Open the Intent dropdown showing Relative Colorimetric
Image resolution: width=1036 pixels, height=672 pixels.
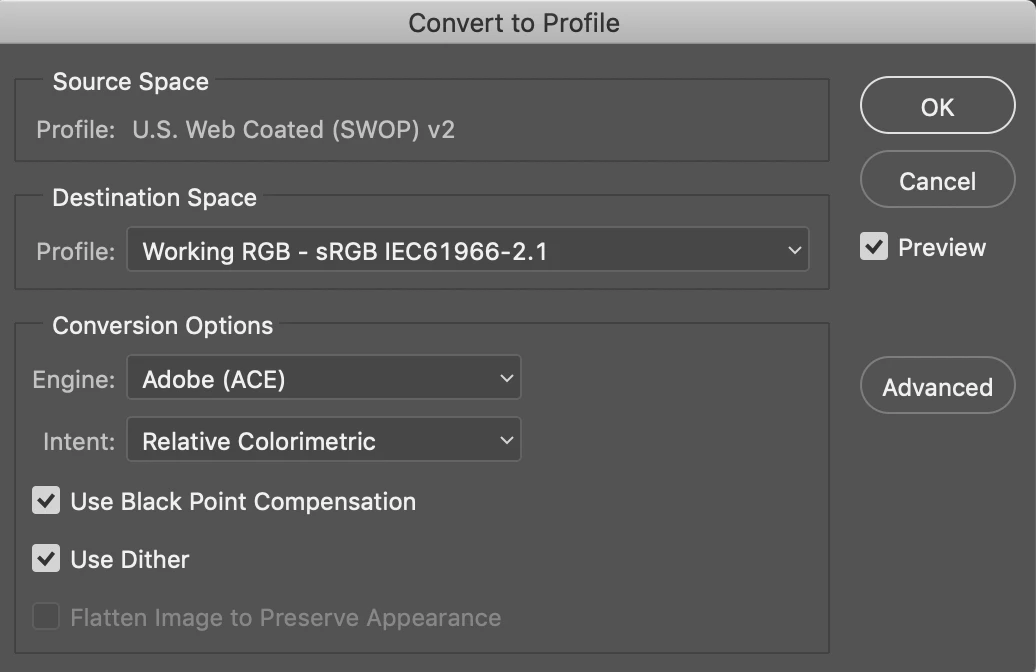point(323,440)
